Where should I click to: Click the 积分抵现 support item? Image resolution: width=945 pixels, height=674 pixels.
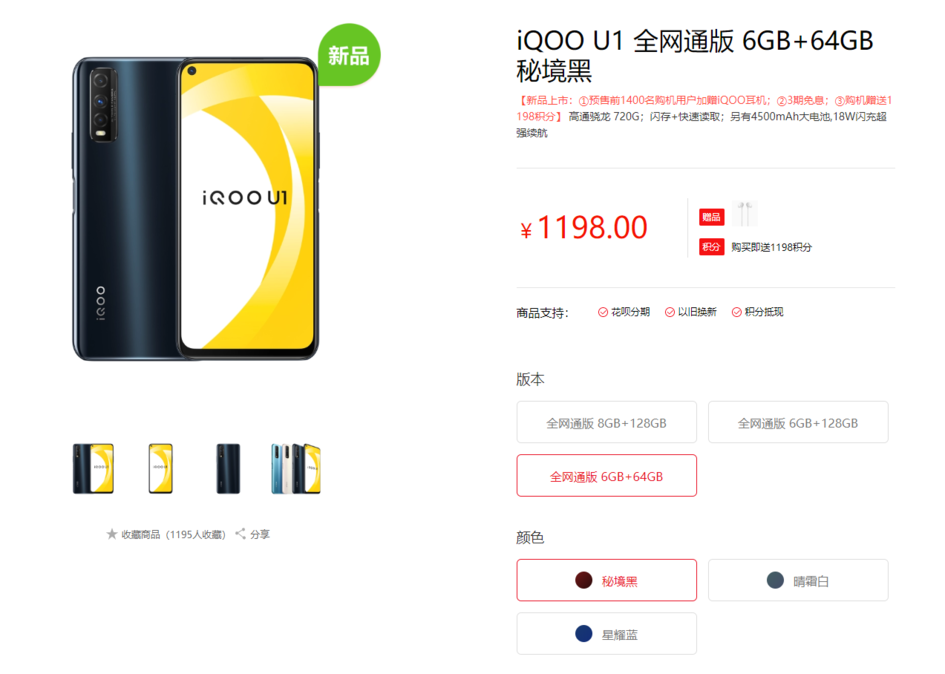click(x=758, y=312)
